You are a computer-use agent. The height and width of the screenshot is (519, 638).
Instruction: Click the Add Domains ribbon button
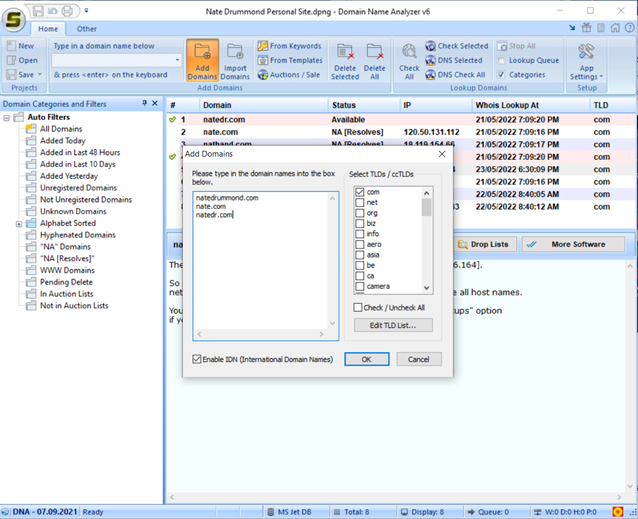pos(202,60)
